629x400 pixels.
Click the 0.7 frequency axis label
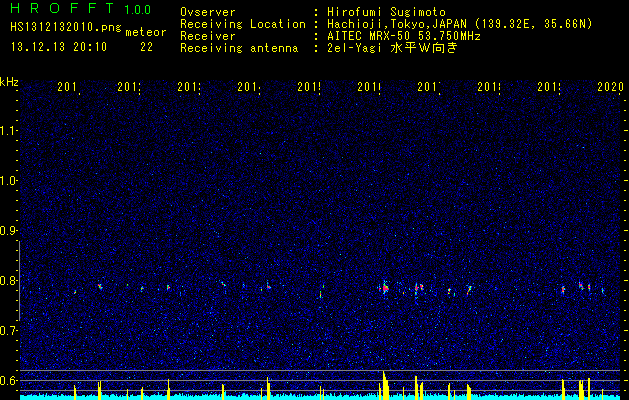point(8,331)
